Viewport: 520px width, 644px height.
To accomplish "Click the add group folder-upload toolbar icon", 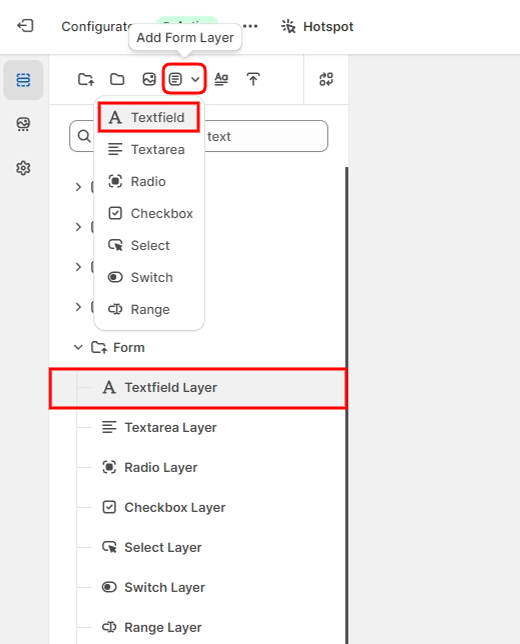I will [86, 79].
